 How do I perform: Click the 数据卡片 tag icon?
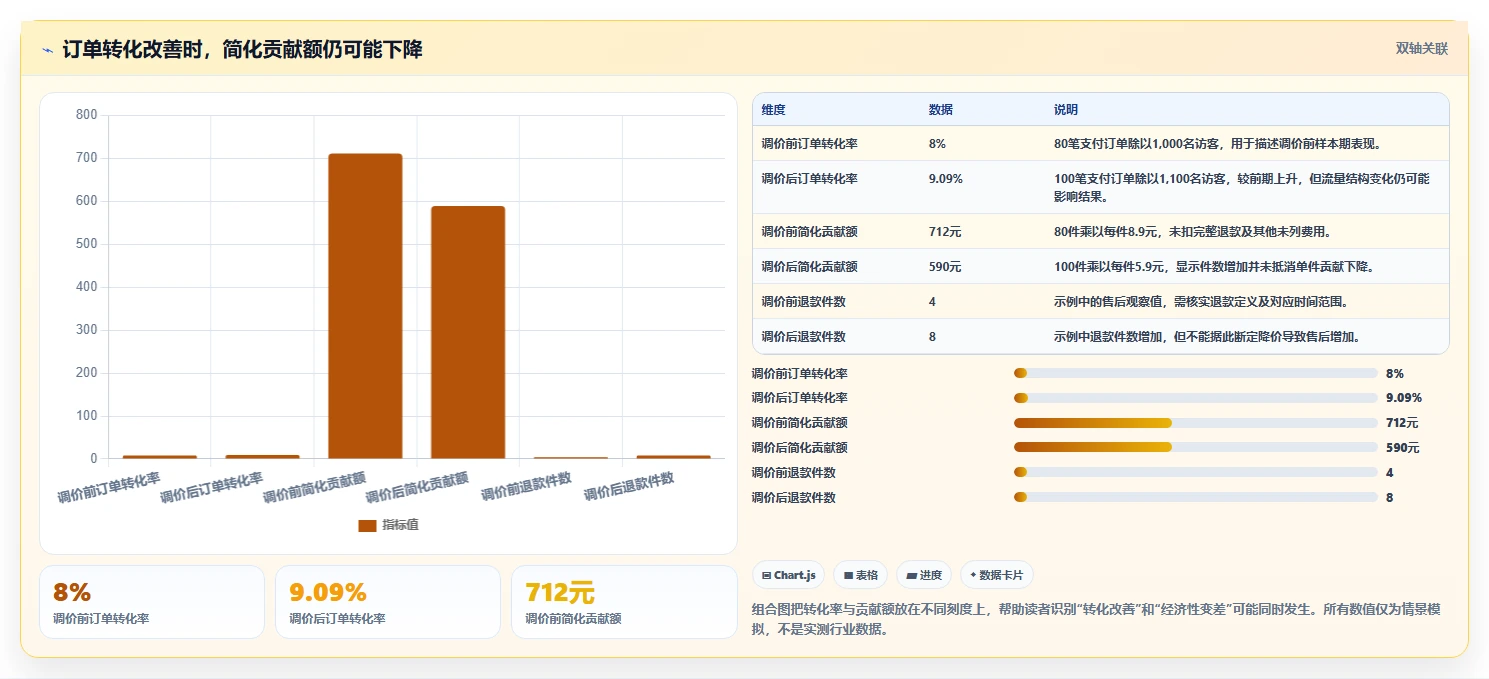click(x=973, y=575)
